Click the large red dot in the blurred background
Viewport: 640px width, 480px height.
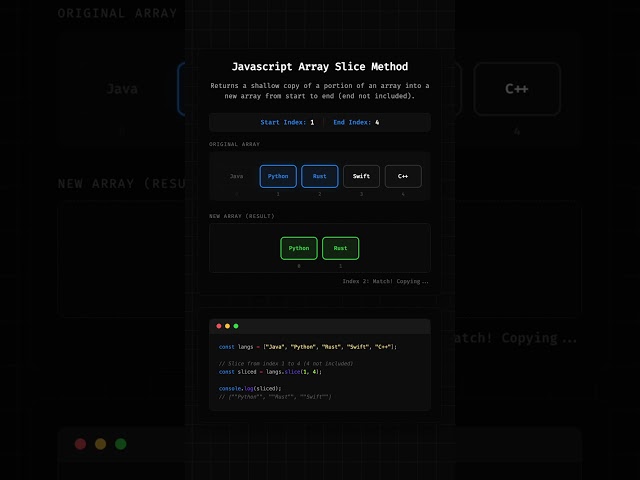[x=80, y=444]
